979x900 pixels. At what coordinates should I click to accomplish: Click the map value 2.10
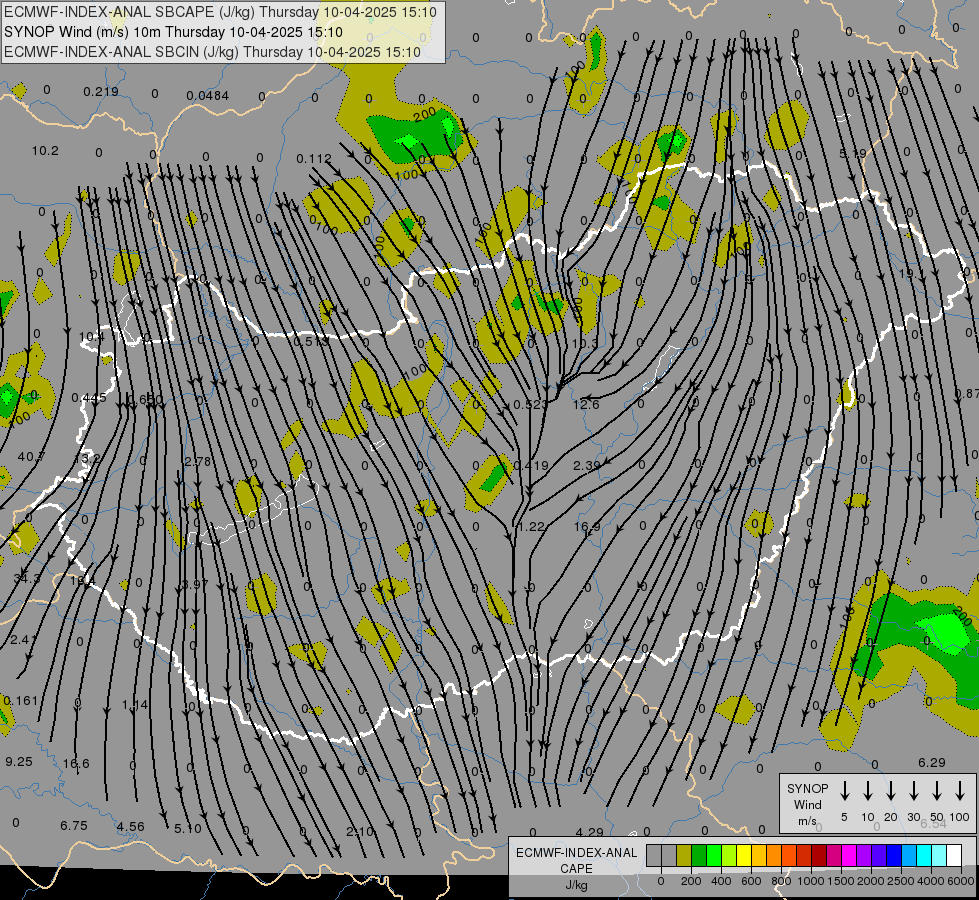pos(360,832)
